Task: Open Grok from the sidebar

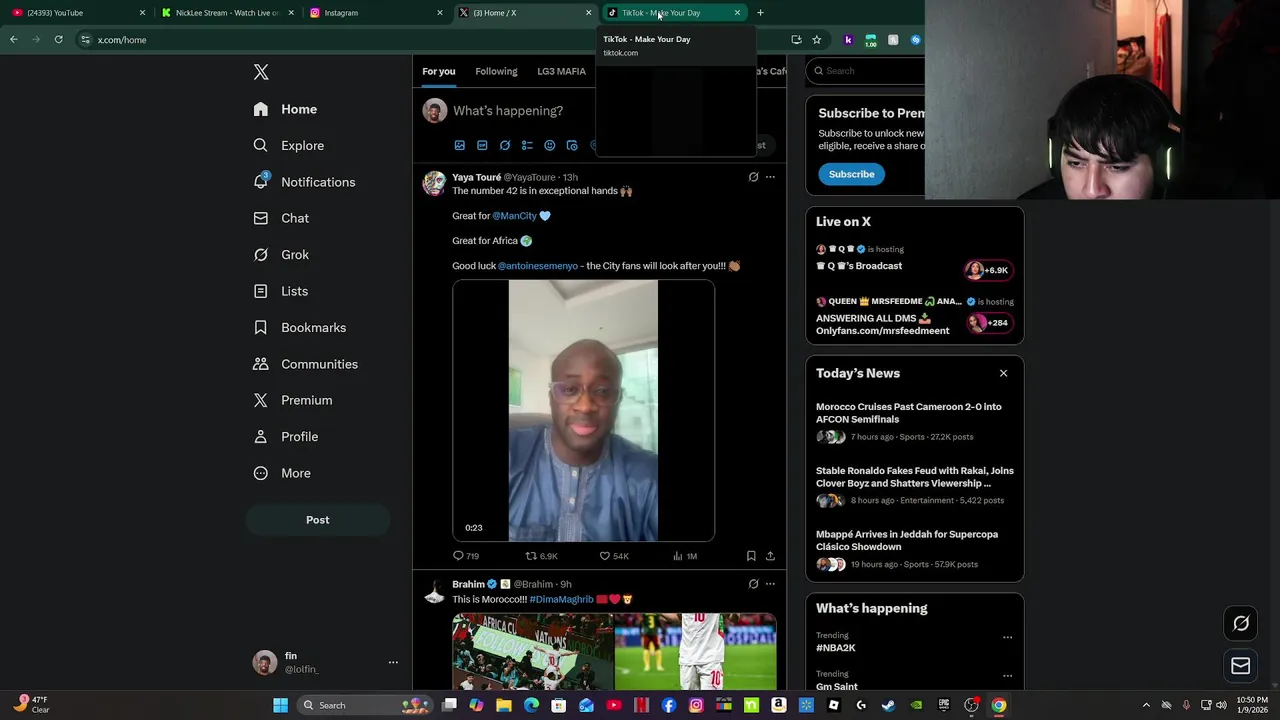Action: 281,255
